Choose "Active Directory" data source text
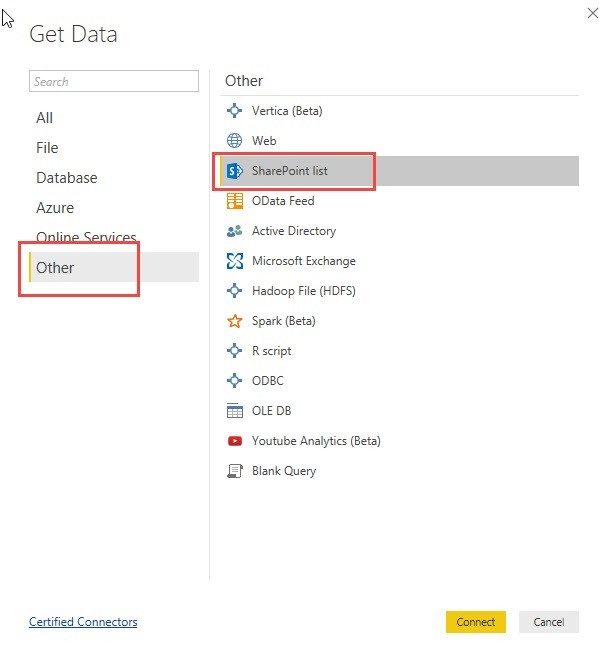Screen dimensions: 609x662 point(294,231)
